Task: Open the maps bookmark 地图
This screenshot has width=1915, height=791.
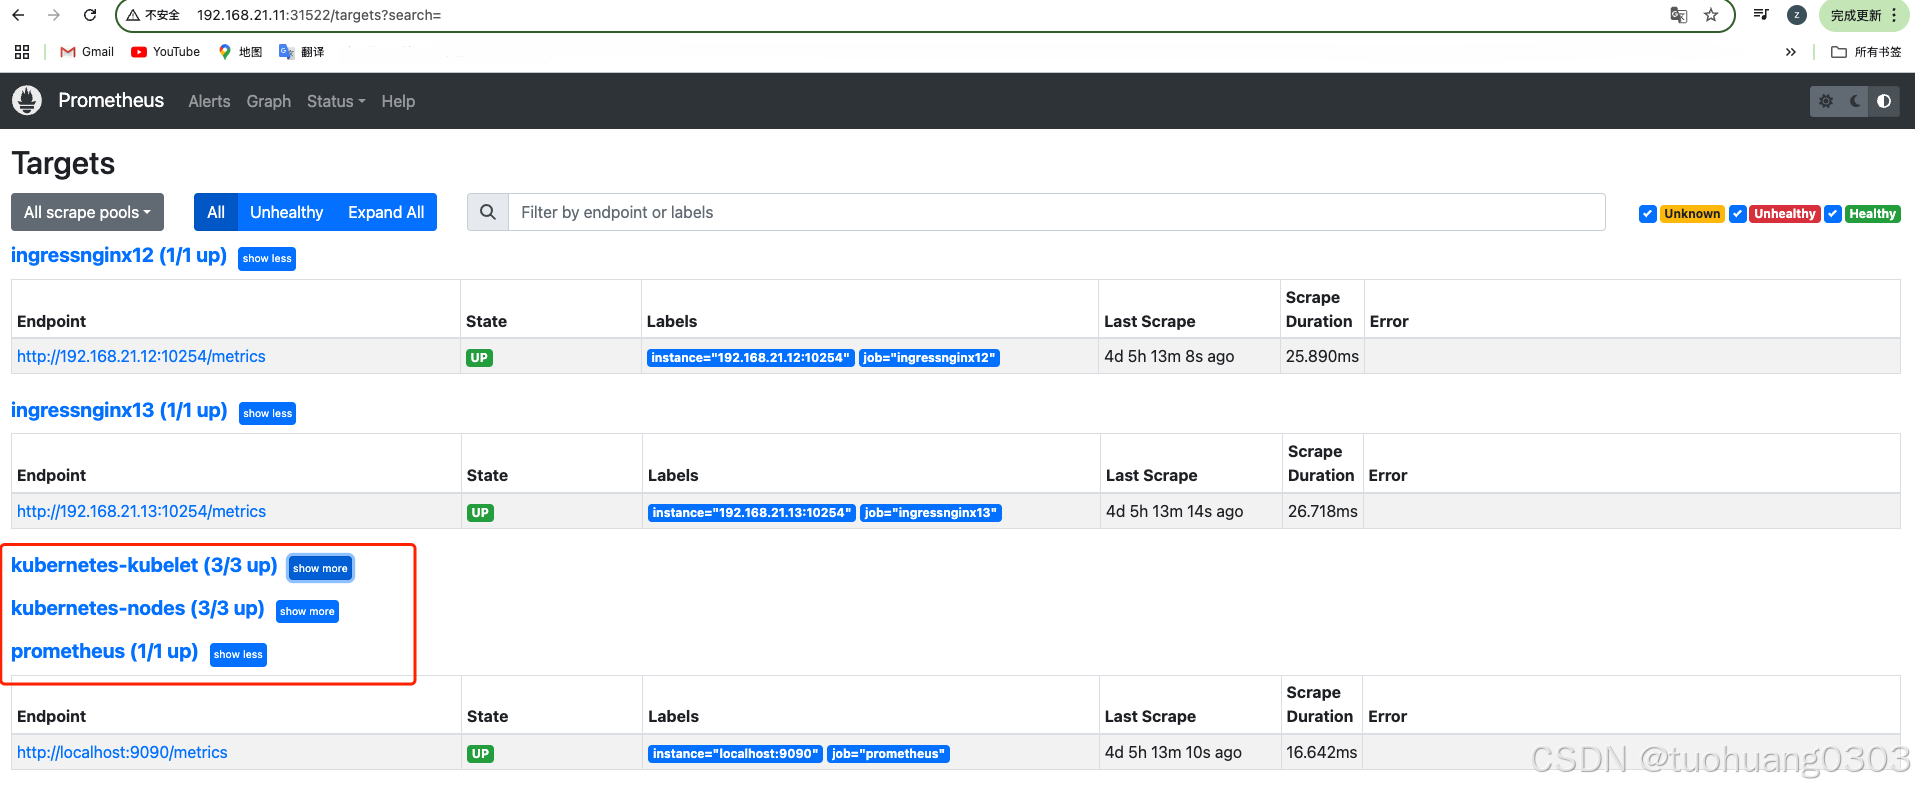Action: pos(240,52)
